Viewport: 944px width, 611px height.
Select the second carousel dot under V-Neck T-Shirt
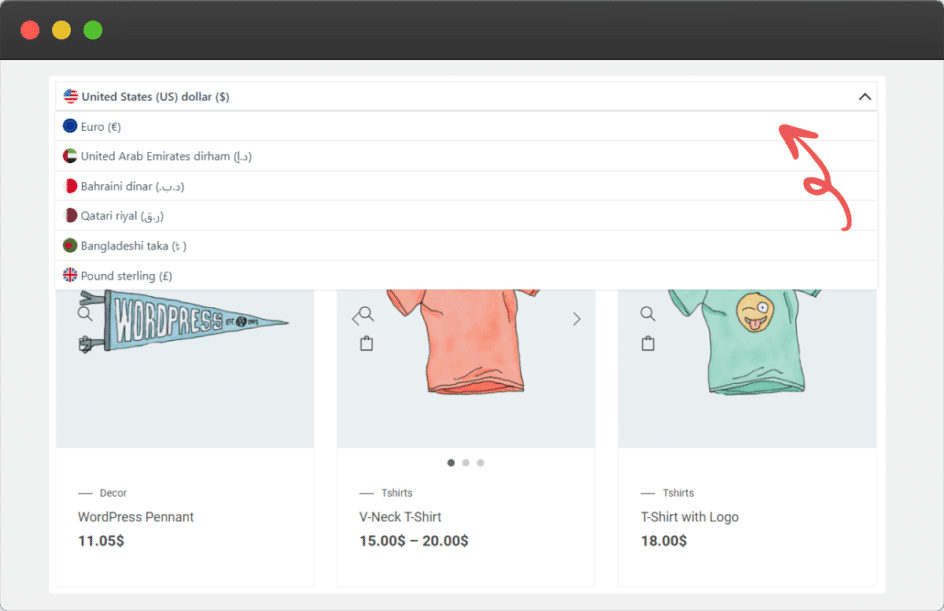pos(466,463)
